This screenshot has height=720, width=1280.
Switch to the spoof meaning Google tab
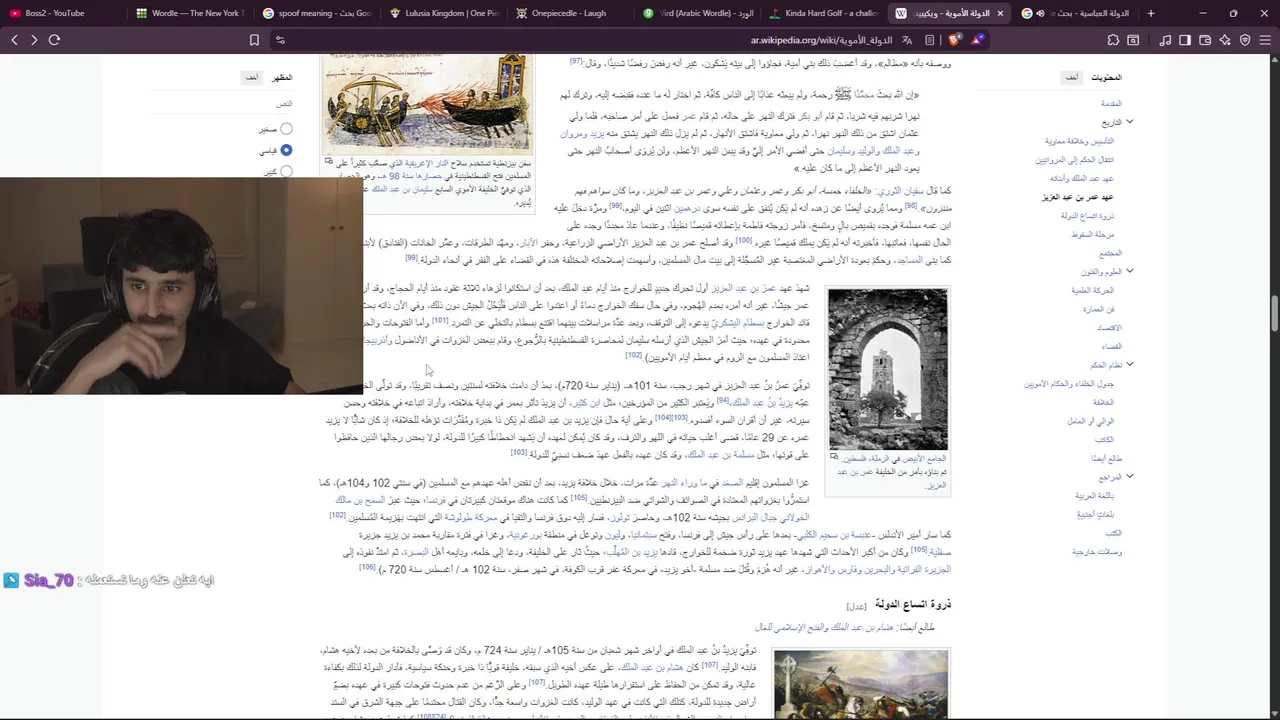click(317, 13)
